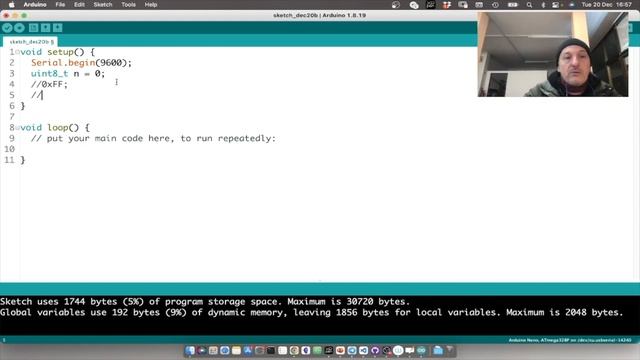Open the Tools menu
Viewport: 640px width, 360px height.
click(128, 4)
